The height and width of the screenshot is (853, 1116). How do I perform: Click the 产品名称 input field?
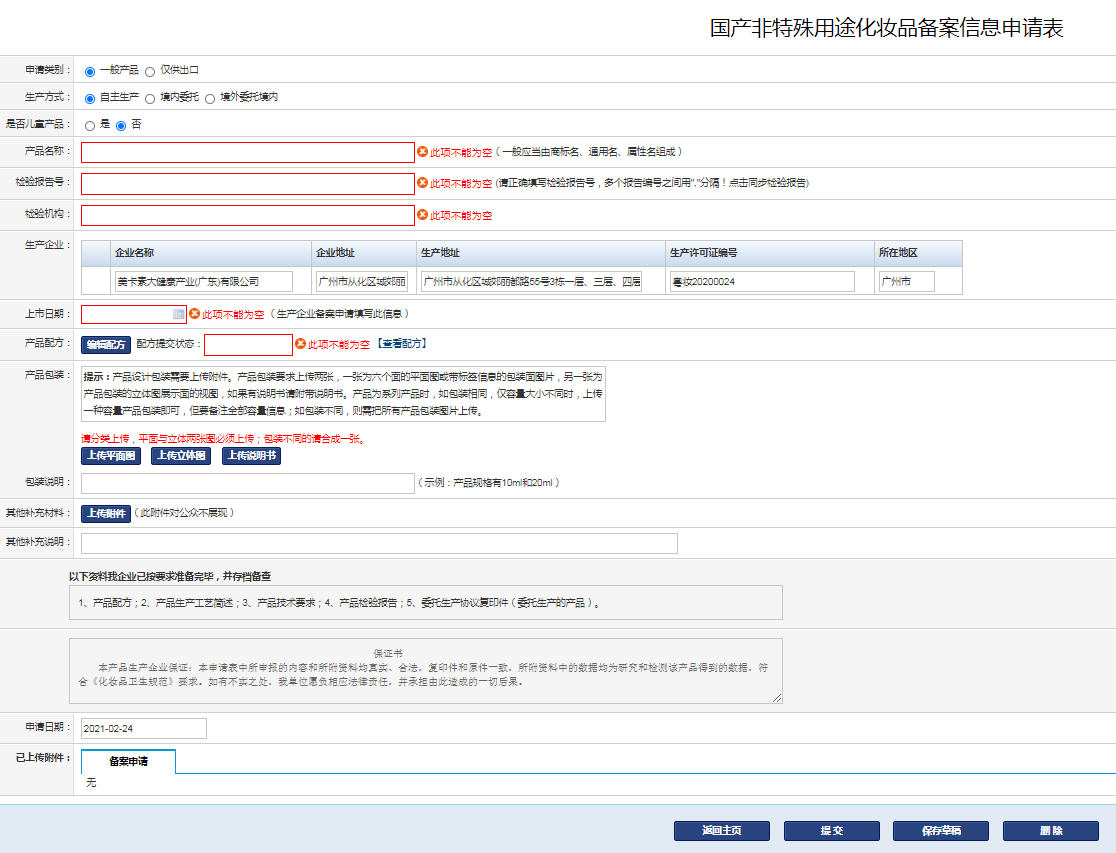[248, 152]
